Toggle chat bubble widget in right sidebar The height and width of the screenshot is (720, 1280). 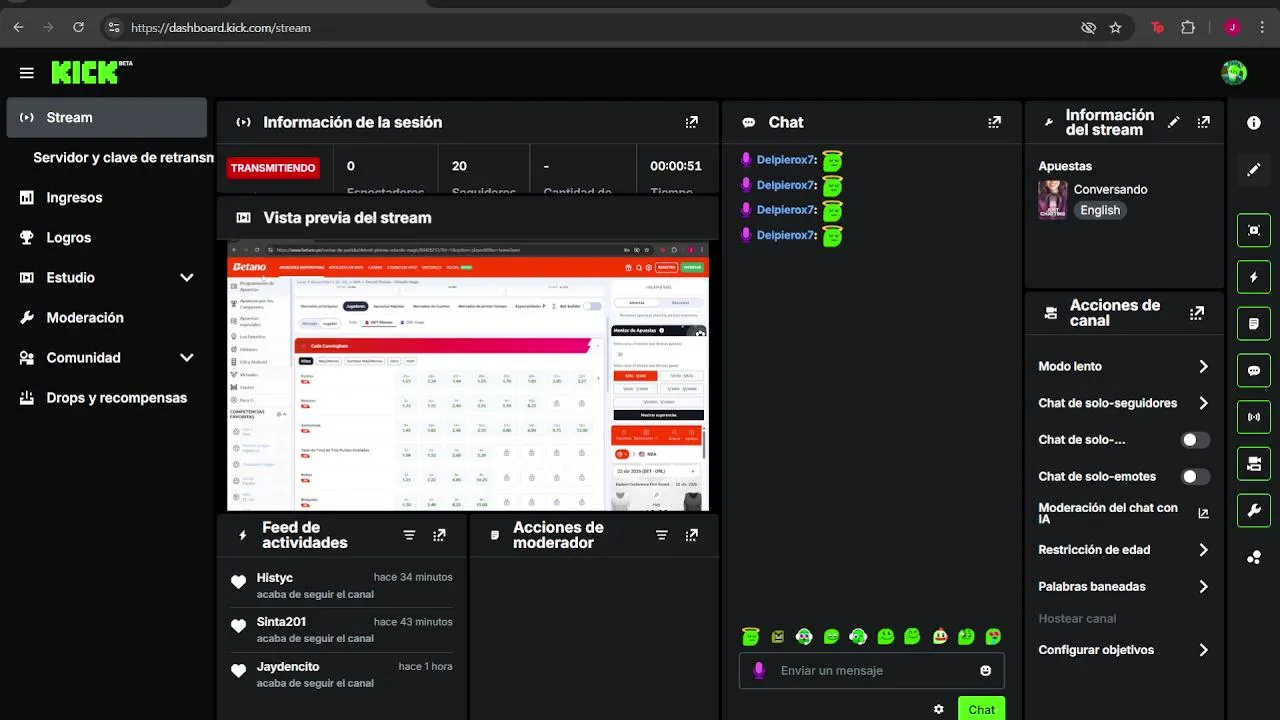pos(1254,370)
